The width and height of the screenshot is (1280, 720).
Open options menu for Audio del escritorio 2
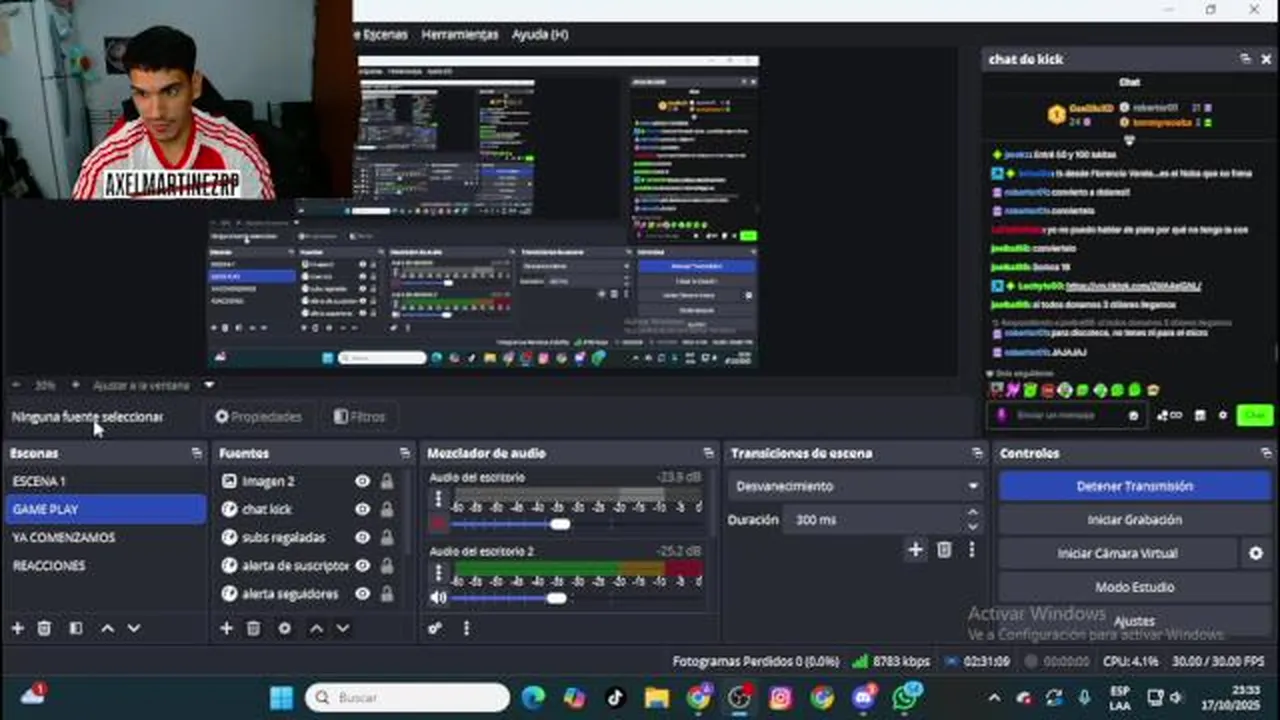point(438,573)
